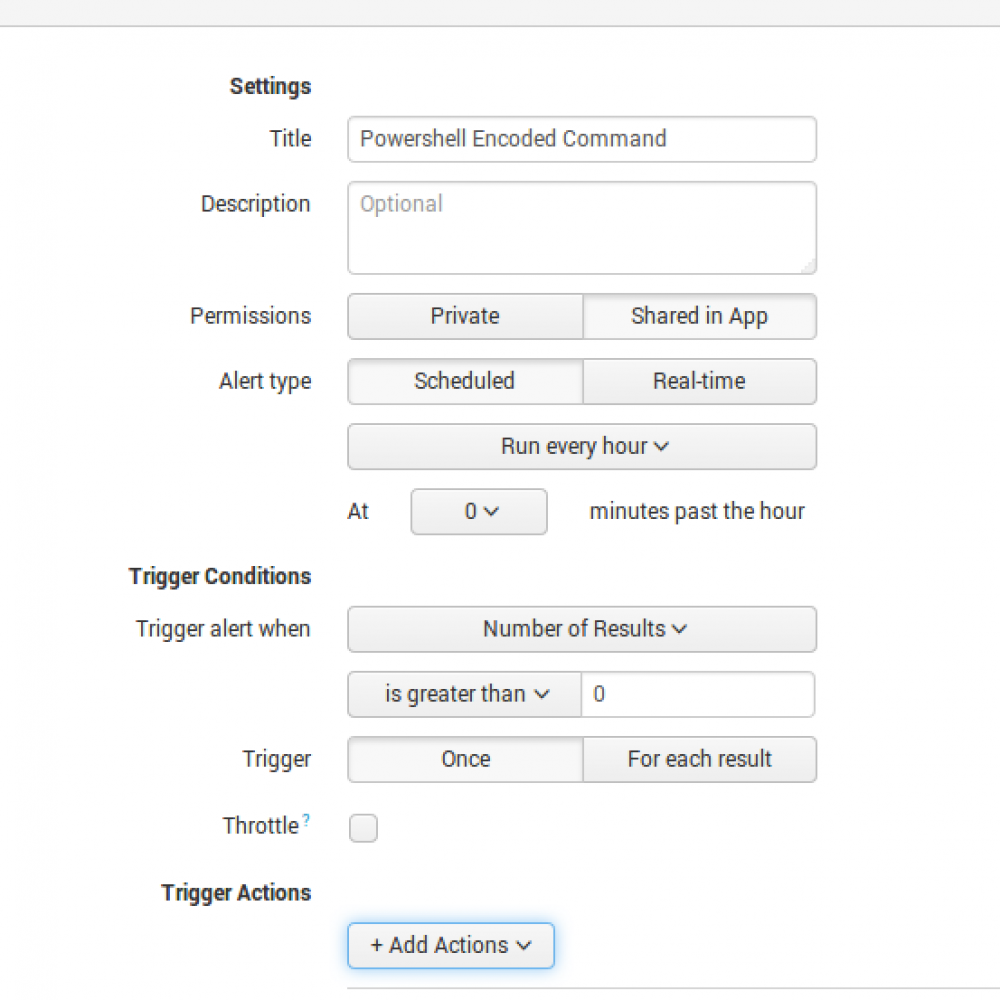Screen dimensions: 1000x1000
Task: Set Permissions to Private
Action: 465,316
